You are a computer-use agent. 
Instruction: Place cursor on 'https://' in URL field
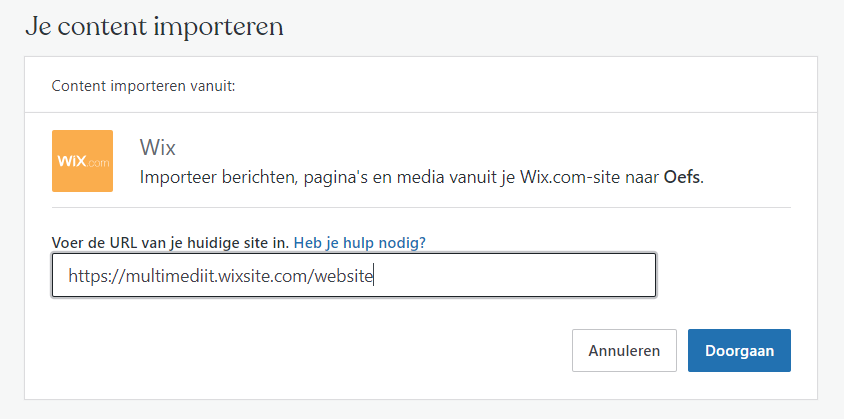coord(96,276)
